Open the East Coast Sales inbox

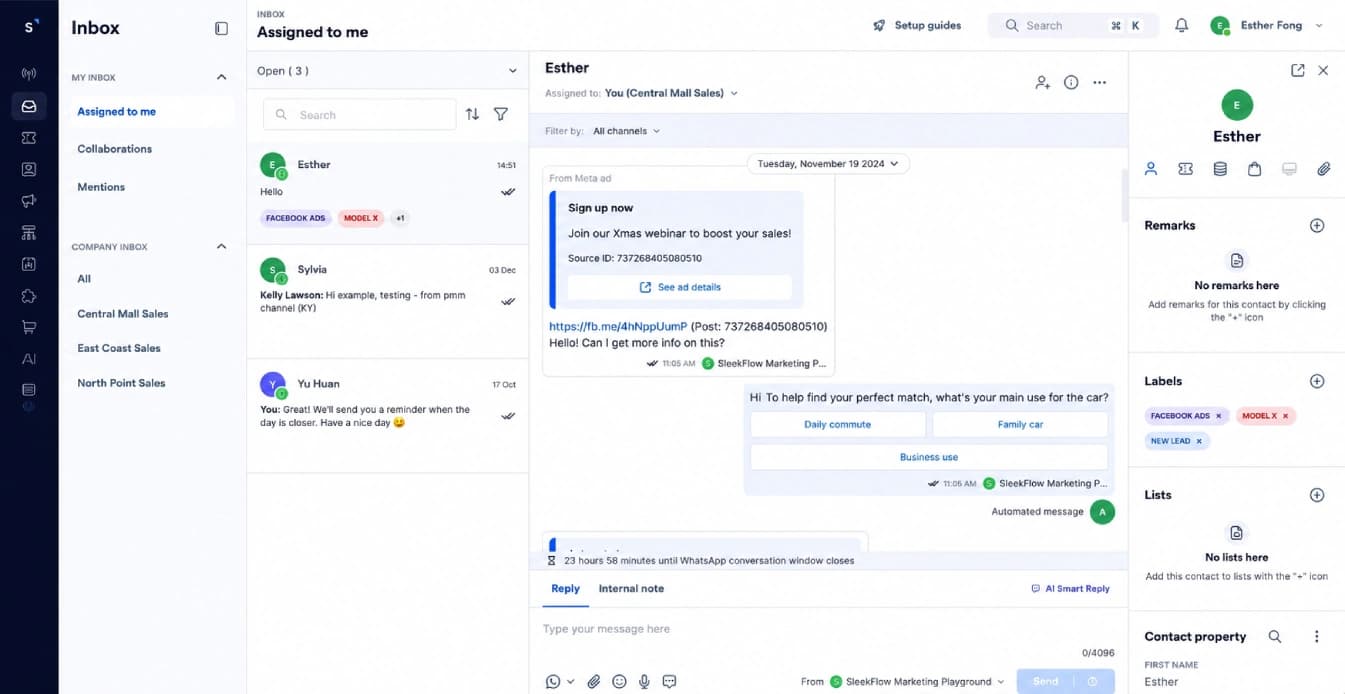click(119, 348)
